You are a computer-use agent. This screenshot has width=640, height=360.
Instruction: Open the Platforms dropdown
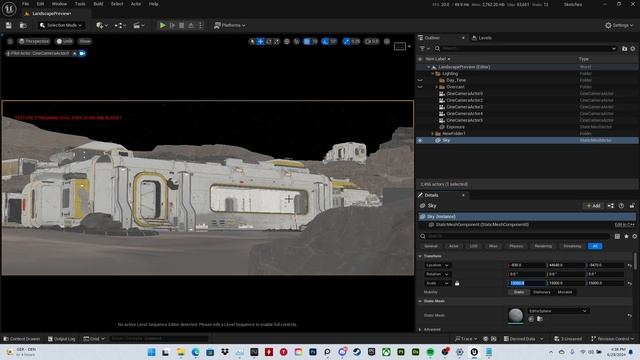click(x=230, y=25)
